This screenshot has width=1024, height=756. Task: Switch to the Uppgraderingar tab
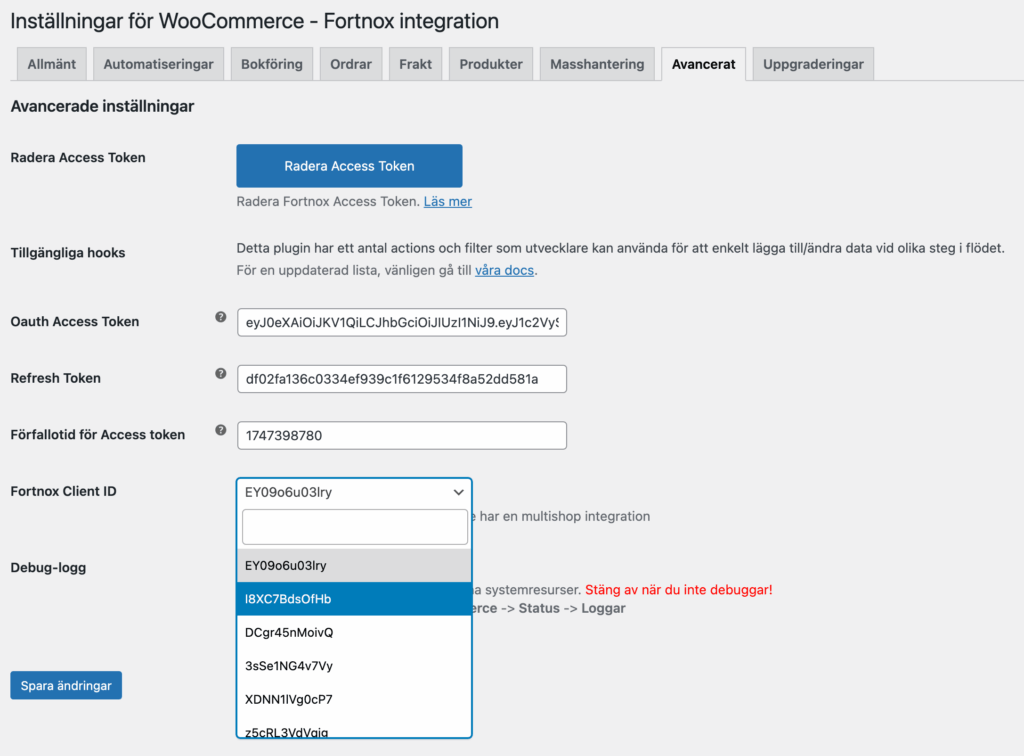tap(813, 64)
